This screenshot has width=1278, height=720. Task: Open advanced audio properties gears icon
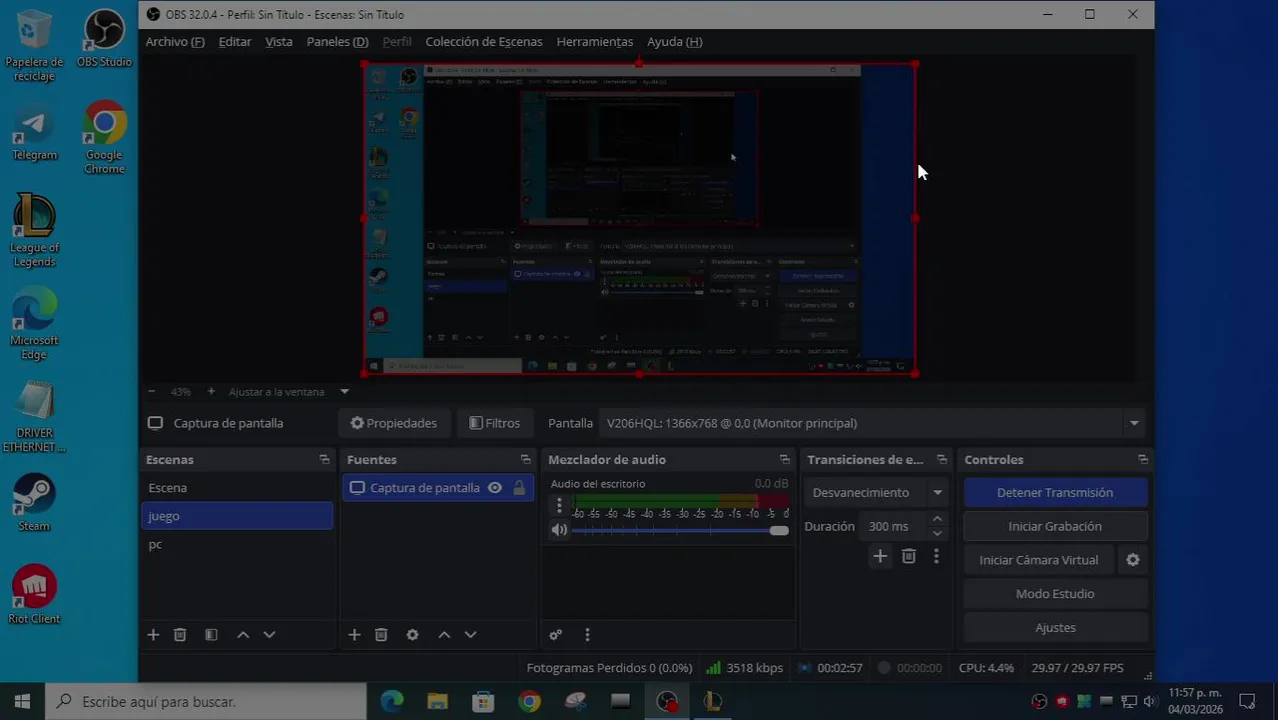click(556, 635)
